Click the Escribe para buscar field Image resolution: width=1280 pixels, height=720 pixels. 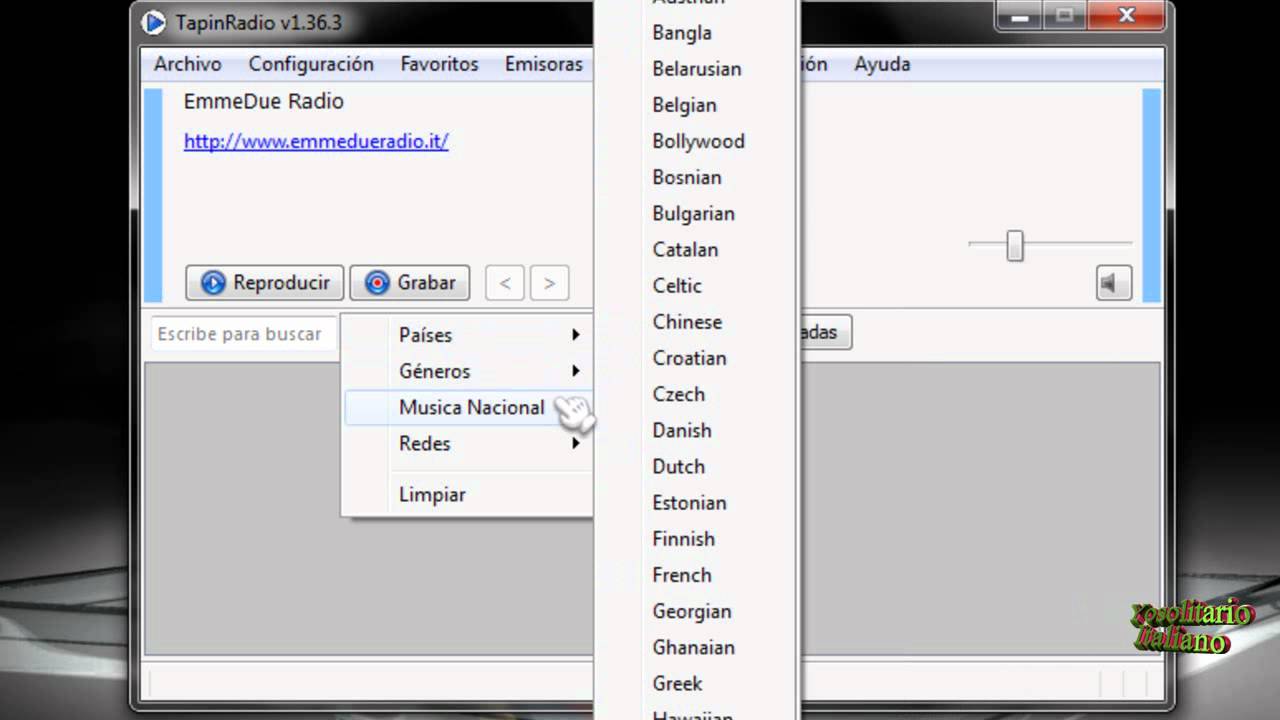pos(245,334)
